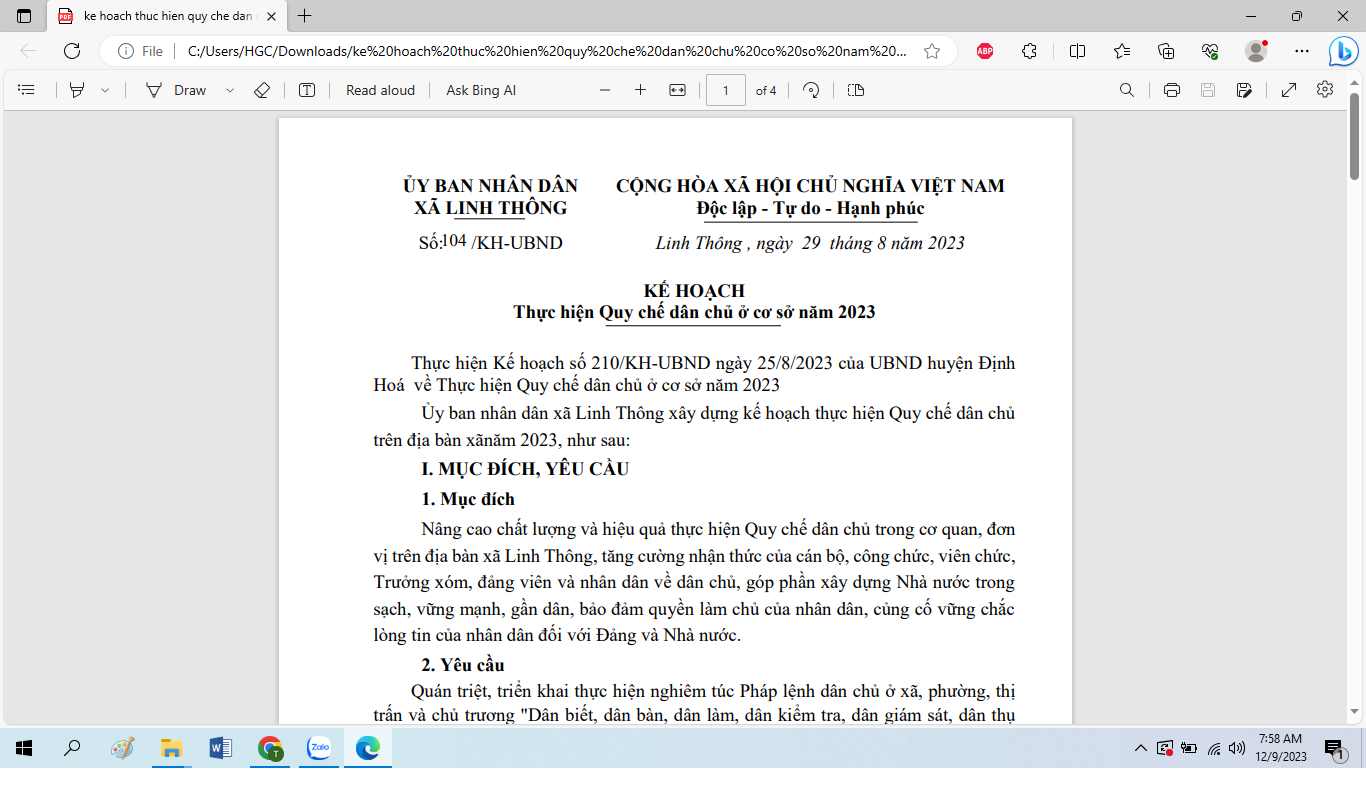1366x786 pixels.
Task: Select the PDF document tab
Action: [167, 16]
